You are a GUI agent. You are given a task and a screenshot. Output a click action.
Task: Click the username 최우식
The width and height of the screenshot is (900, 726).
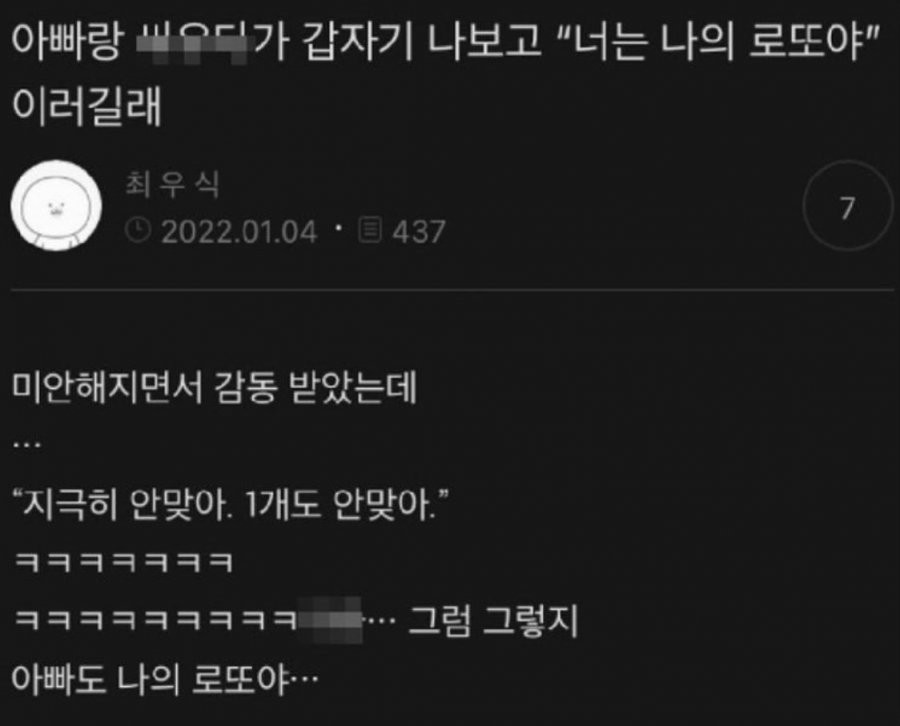coord(172,185)
